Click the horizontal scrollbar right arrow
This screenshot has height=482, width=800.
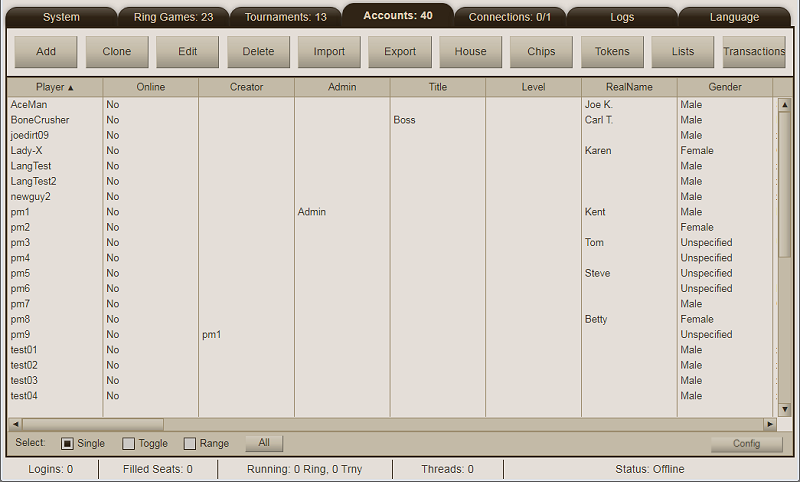click(770, 424)
